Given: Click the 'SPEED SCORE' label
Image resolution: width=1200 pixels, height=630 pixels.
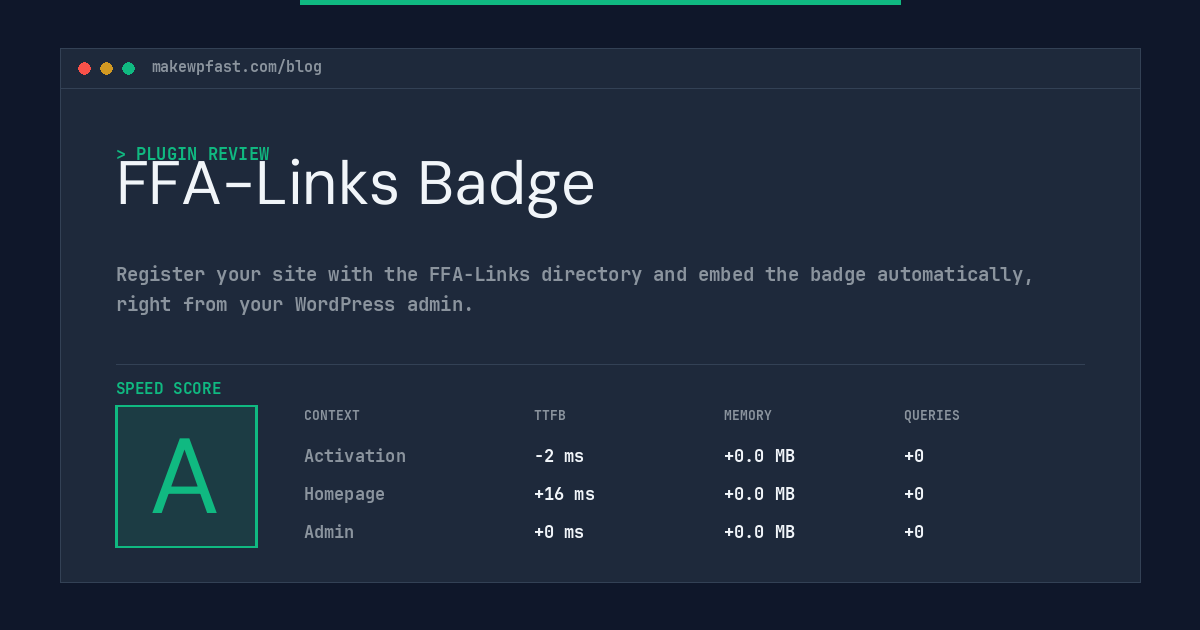Looking at the screenshot, I should click(169, 389).
